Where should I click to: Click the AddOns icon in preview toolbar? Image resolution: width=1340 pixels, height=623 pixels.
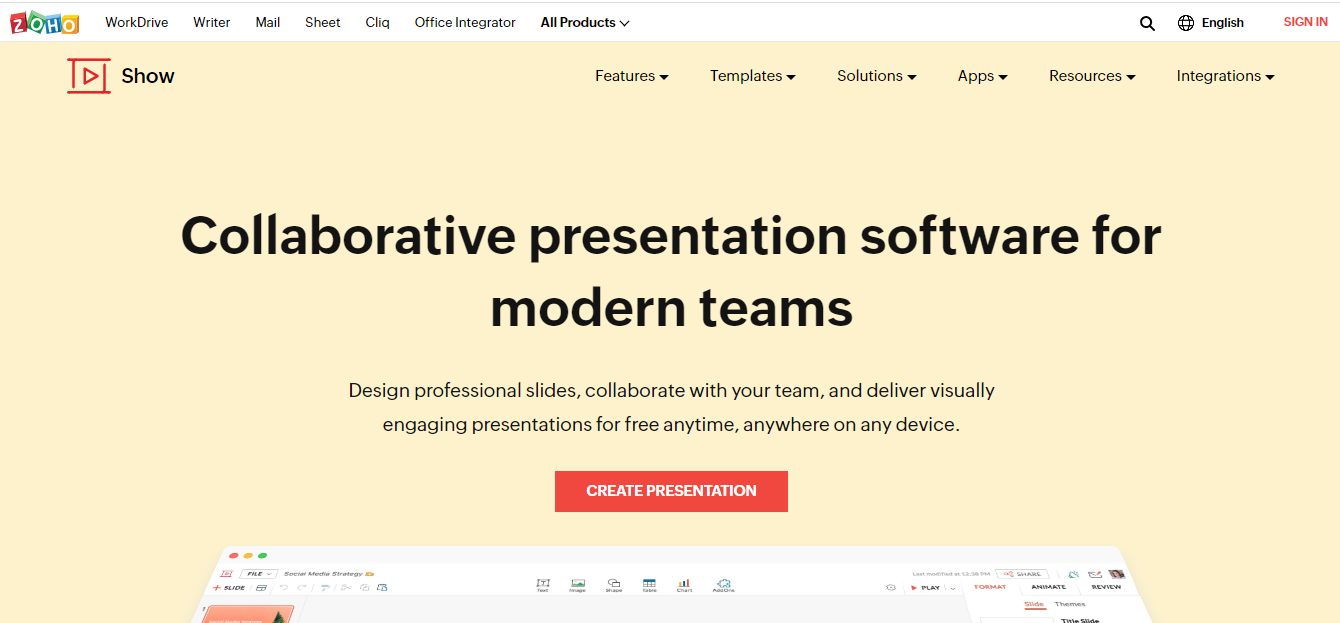[723, 584]
